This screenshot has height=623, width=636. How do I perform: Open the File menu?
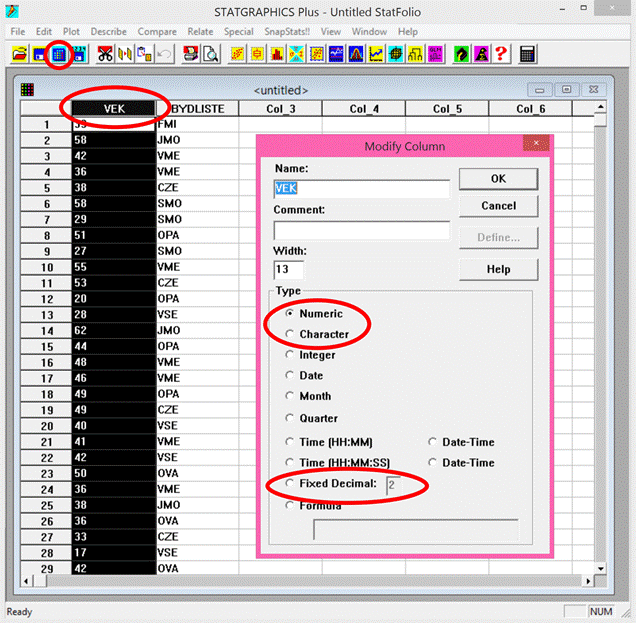pyautogui.click(x=17, y=32)
